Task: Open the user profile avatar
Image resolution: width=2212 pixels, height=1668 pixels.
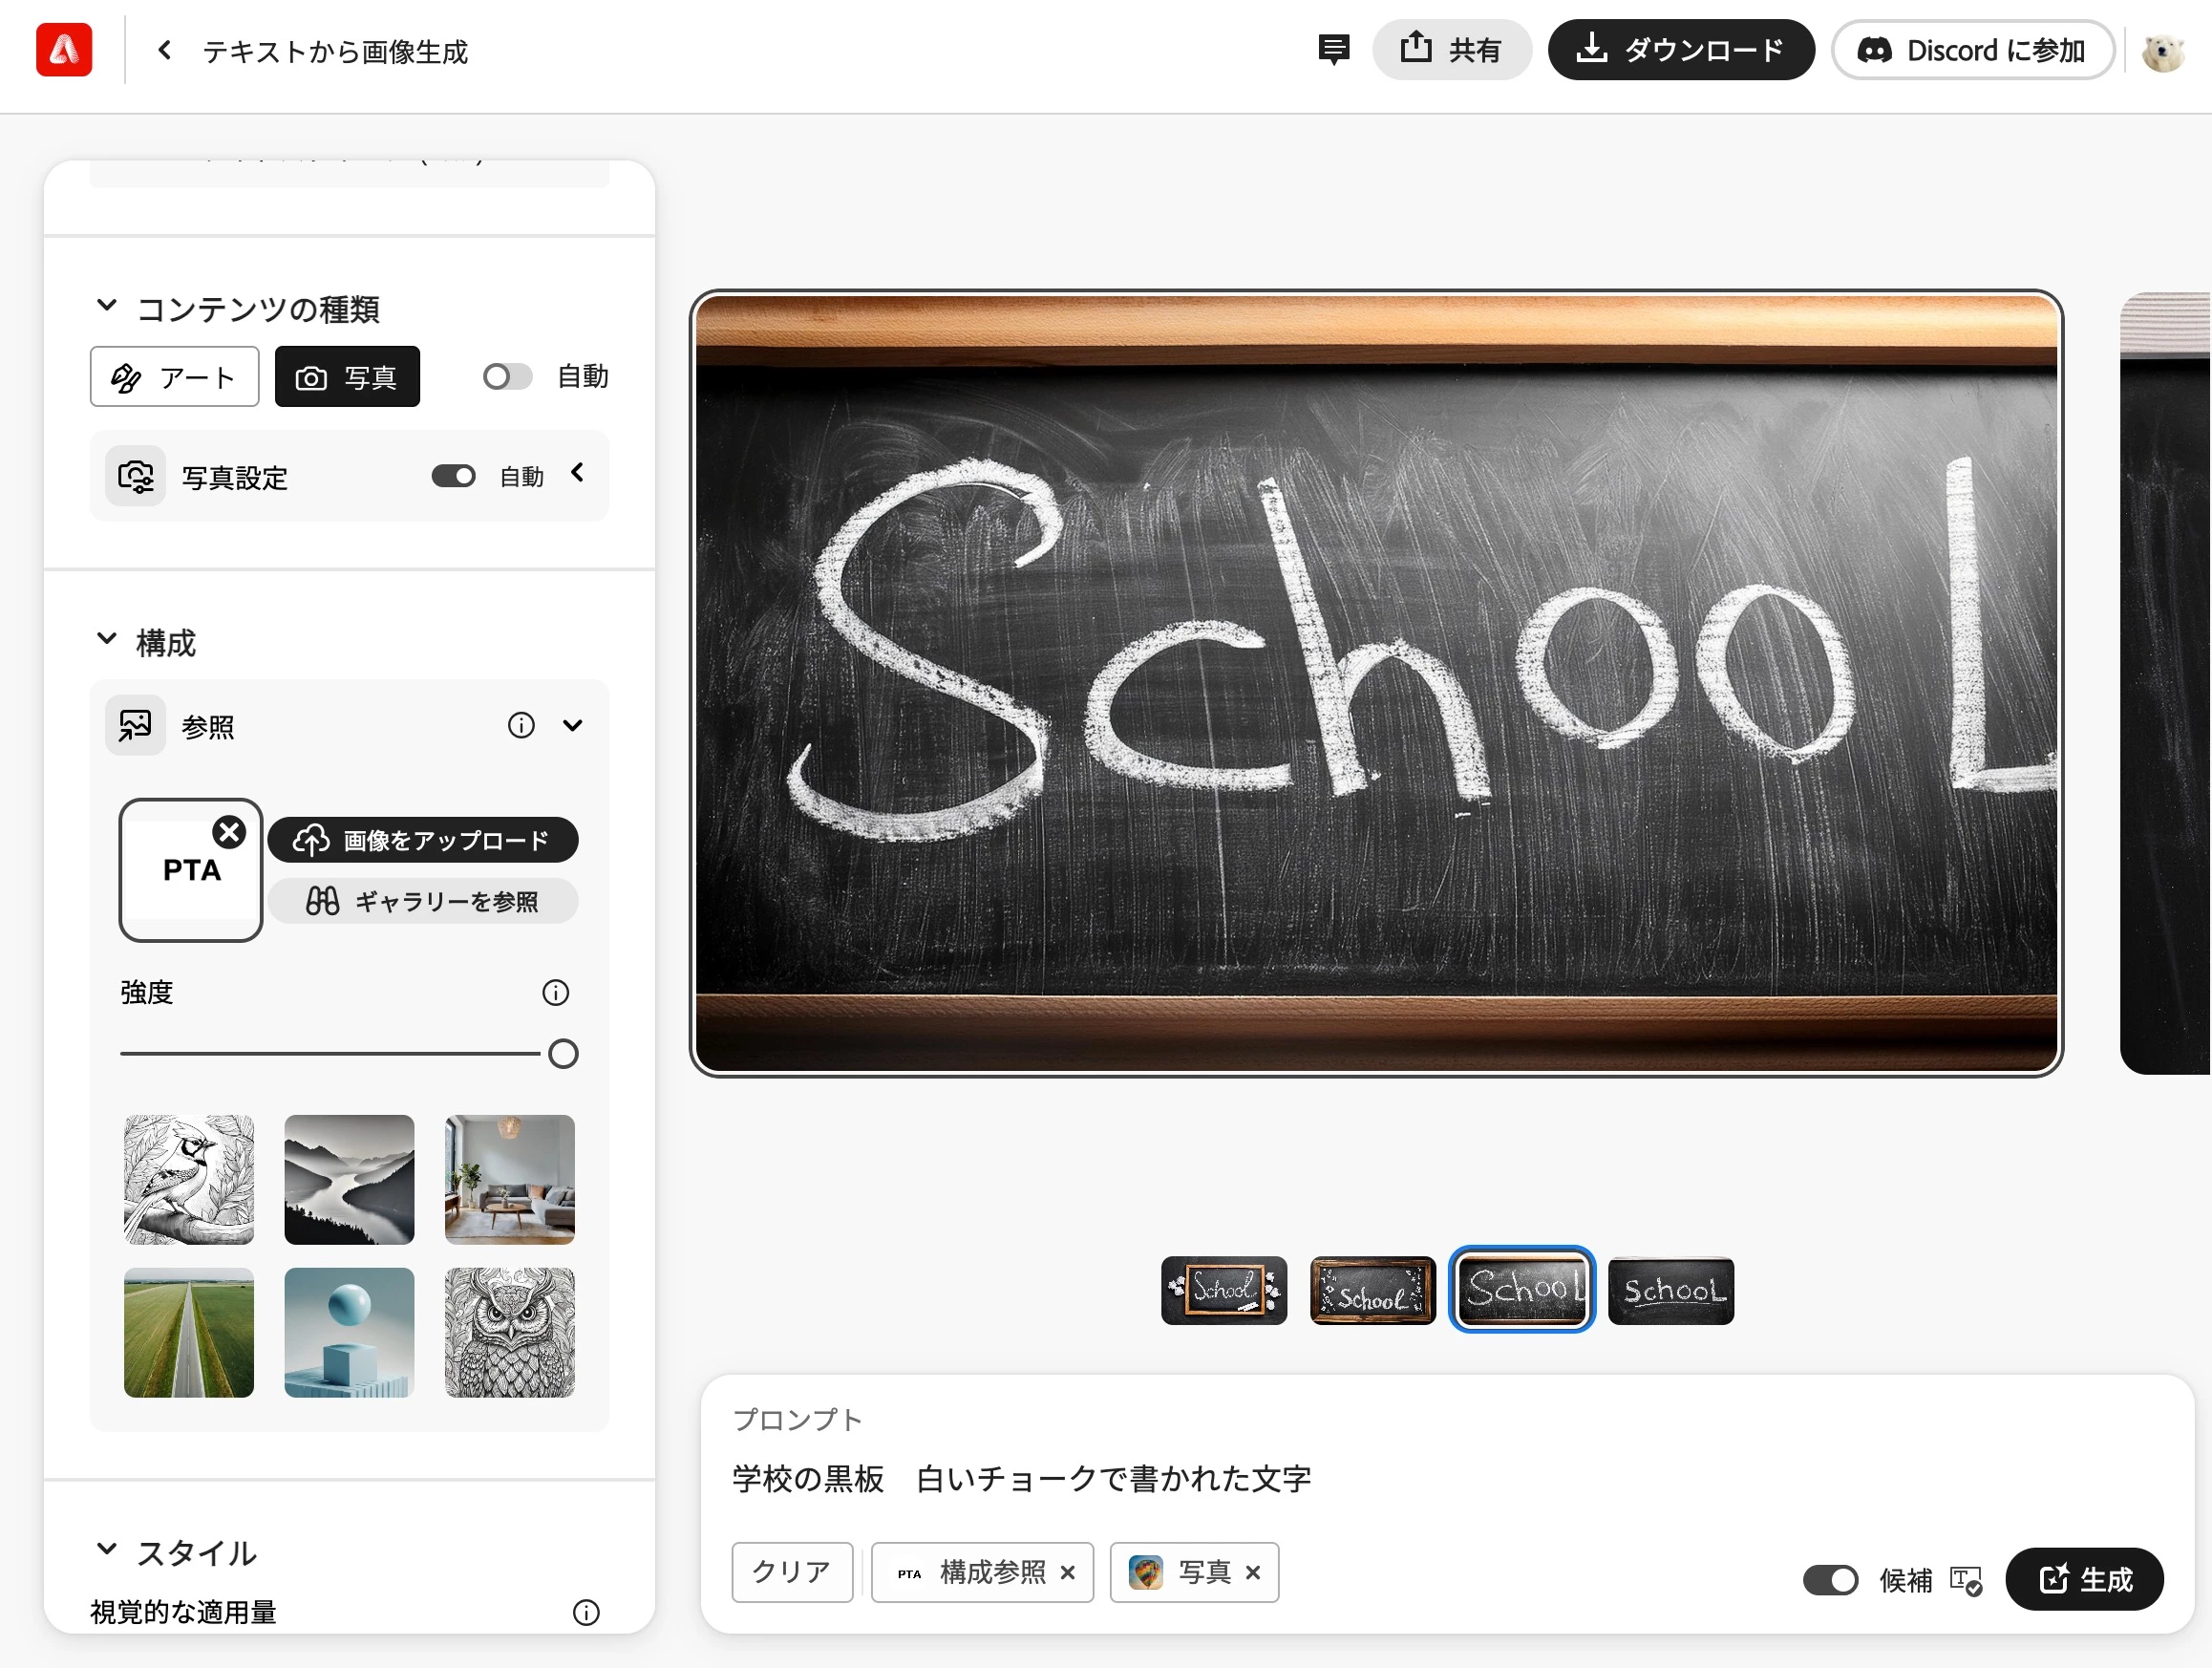Action: click(2162, 52)
